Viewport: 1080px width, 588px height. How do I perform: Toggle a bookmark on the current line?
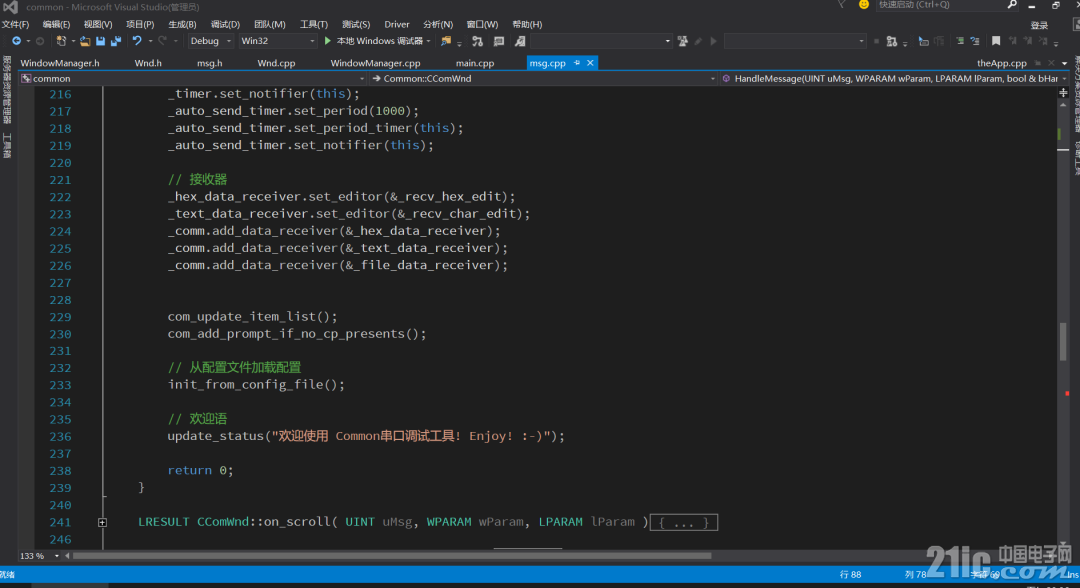996,41
